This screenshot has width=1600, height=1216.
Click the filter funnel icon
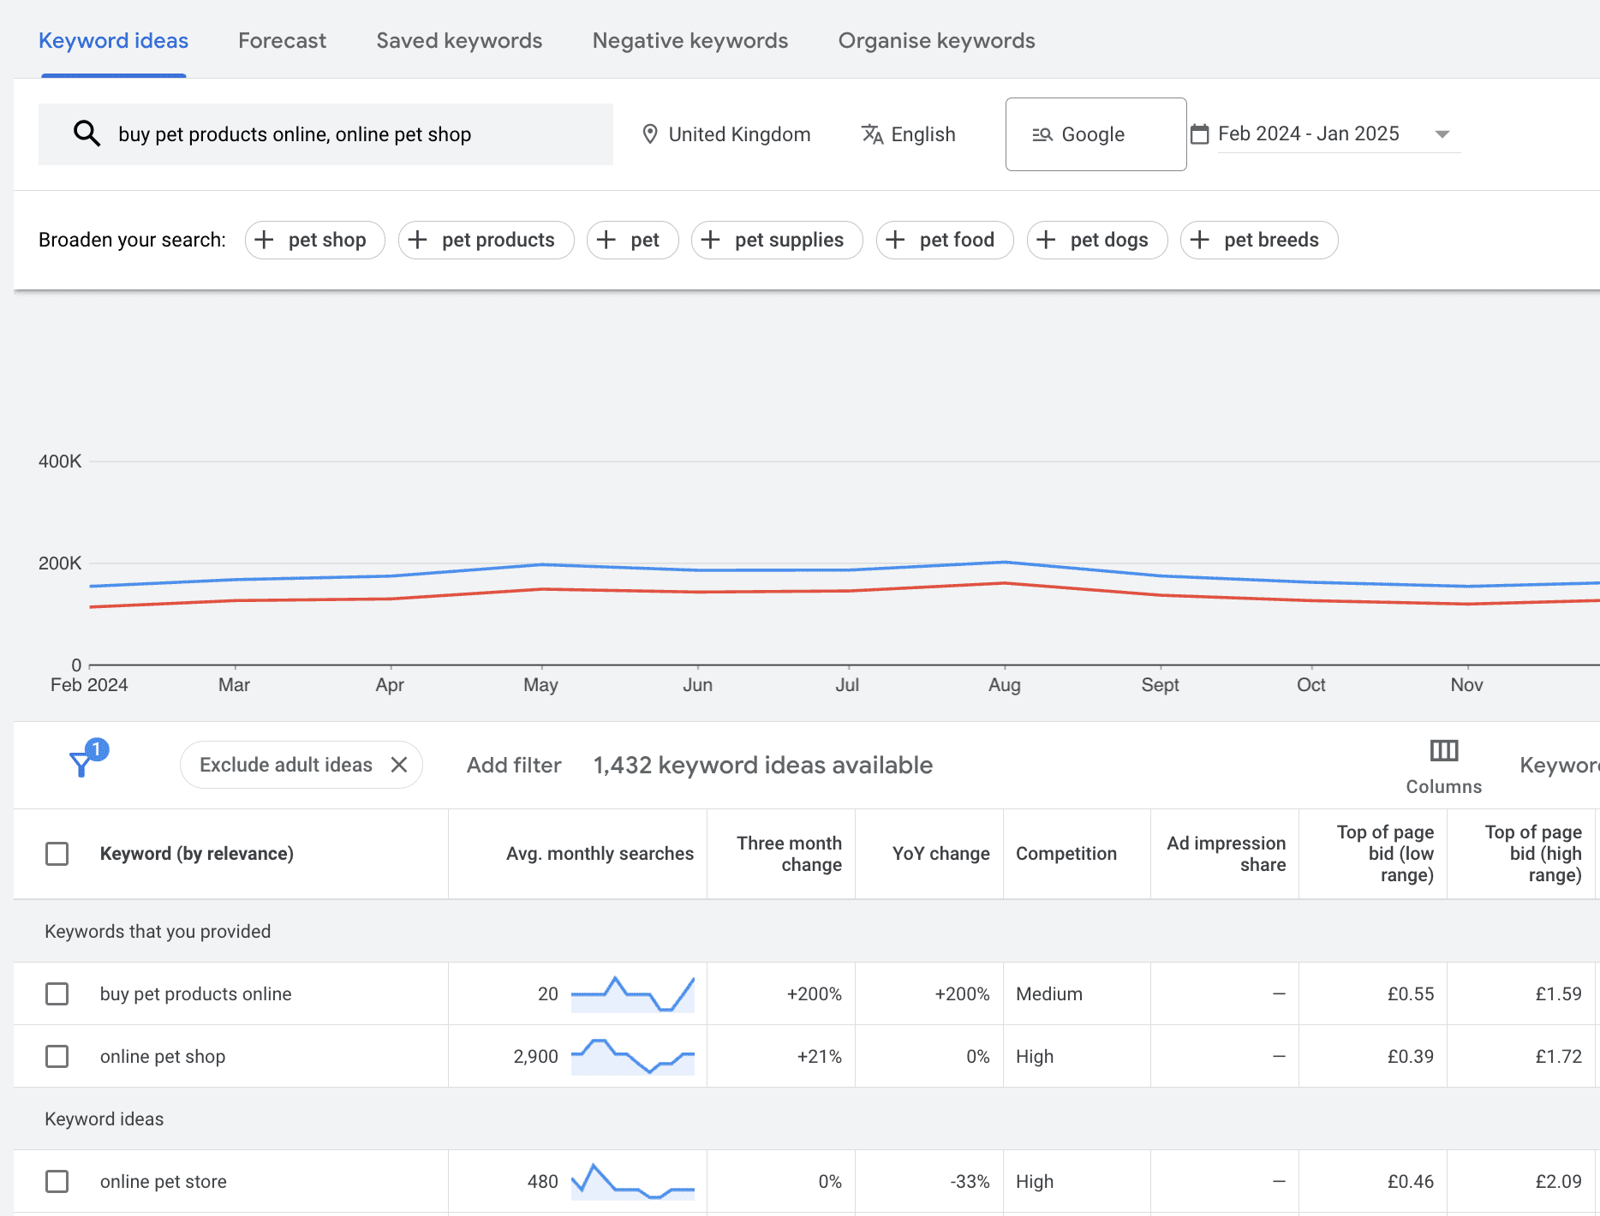pos(82,765)
